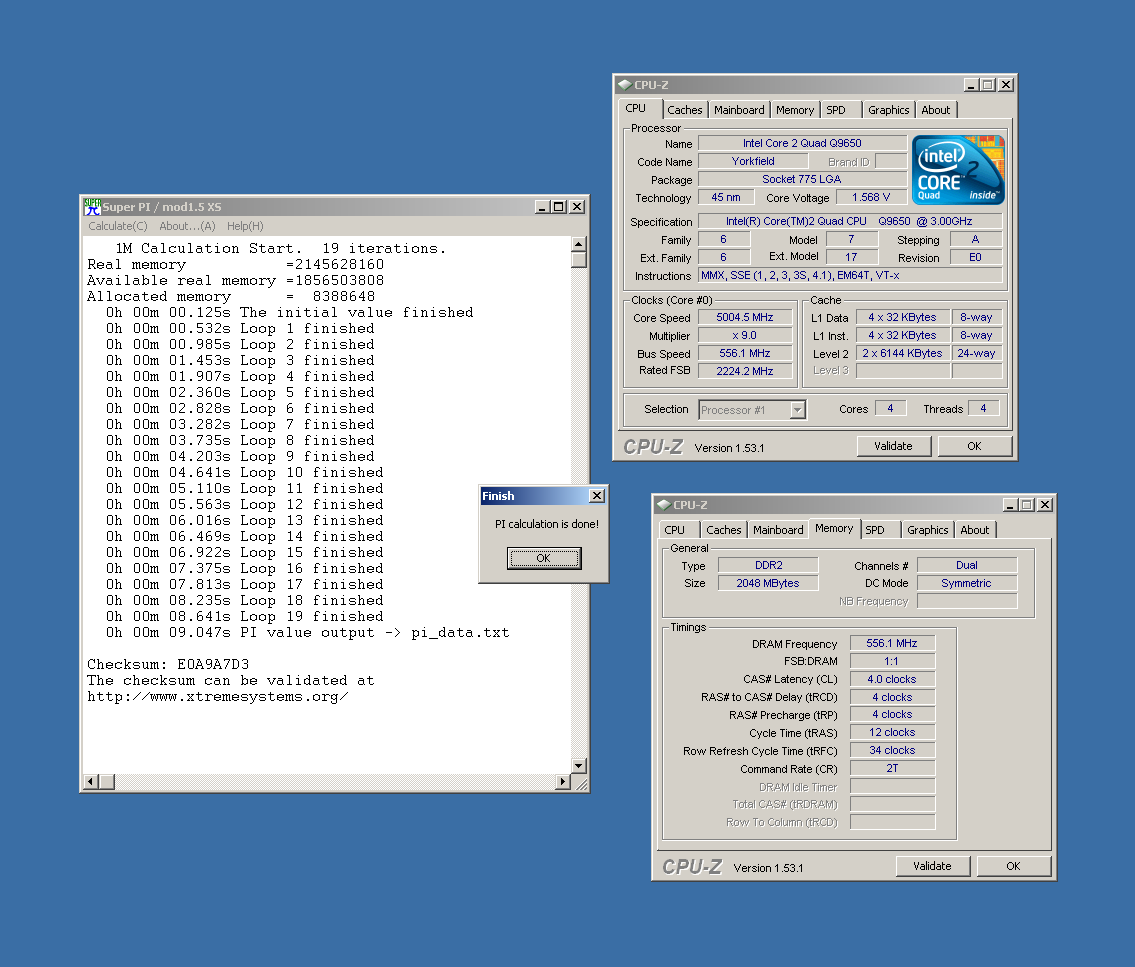Click the Multiplier value 'x 9.0'

click(x=745, y=336)
